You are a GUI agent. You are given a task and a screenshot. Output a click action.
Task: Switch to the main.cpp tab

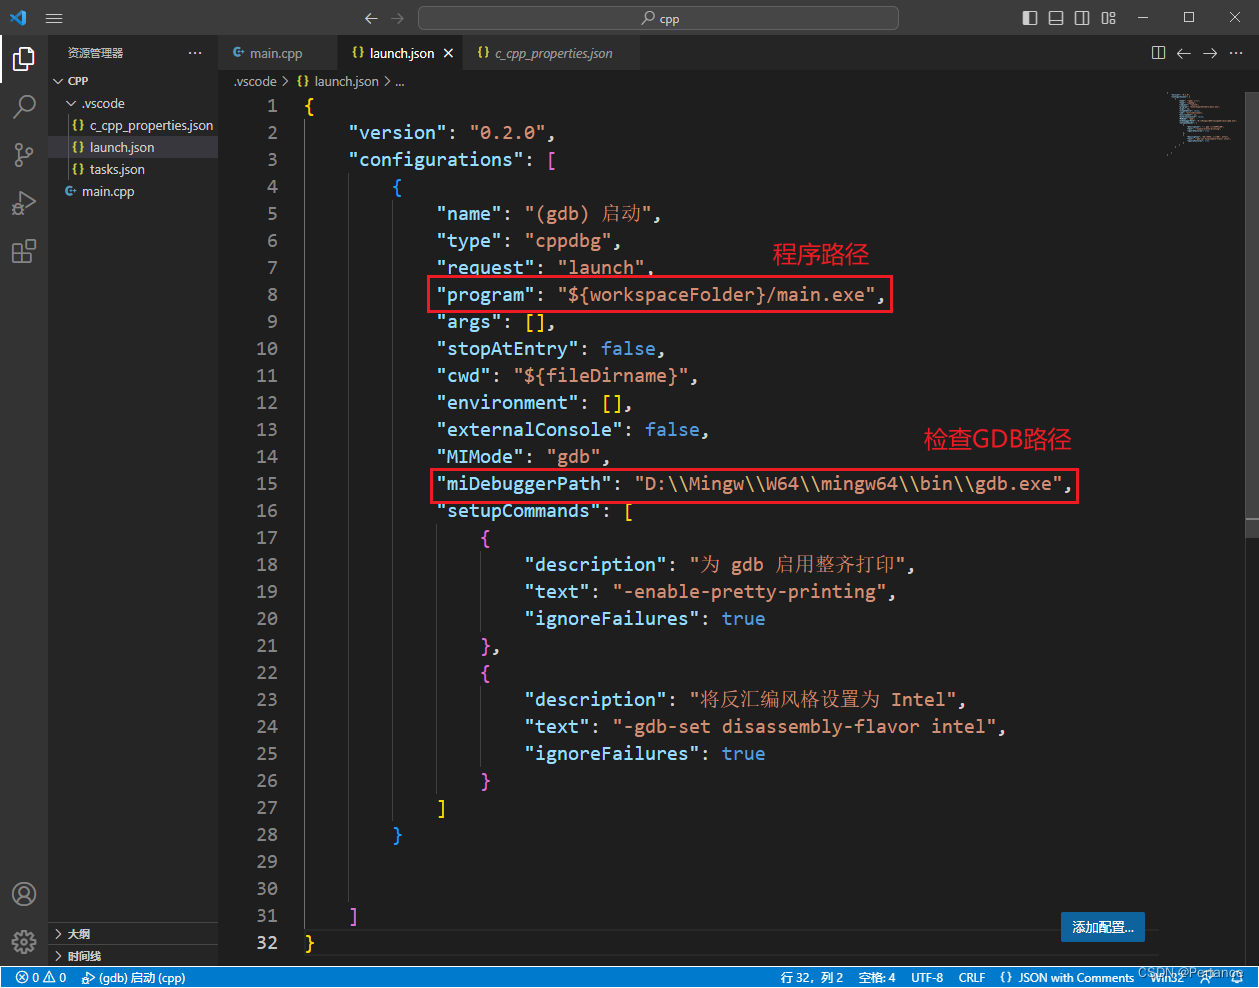click(x=279, y=53)
